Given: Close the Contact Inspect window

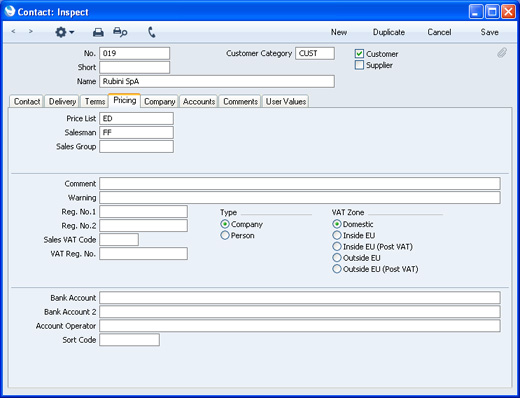Looking at the screenshot, I should (x=508, y=12).
